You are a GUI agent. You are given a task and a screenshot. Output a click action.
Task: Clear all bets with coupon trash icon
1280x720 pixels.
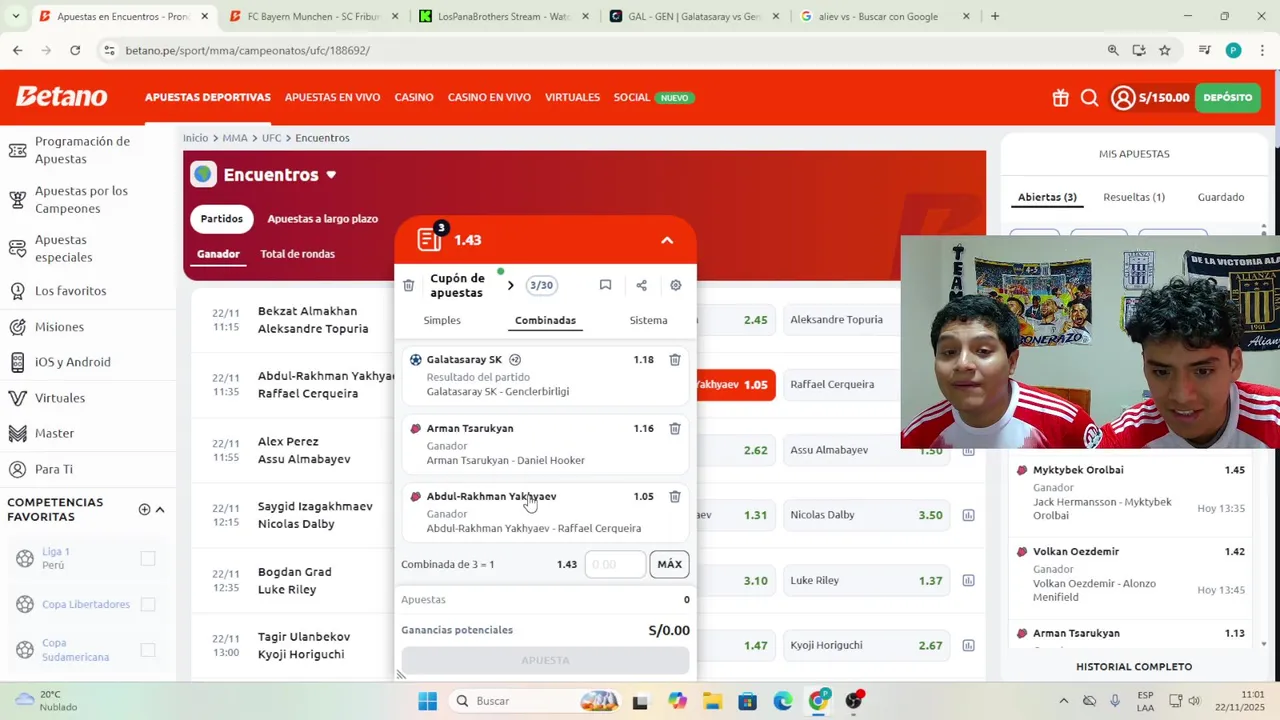tap(408, 286)
